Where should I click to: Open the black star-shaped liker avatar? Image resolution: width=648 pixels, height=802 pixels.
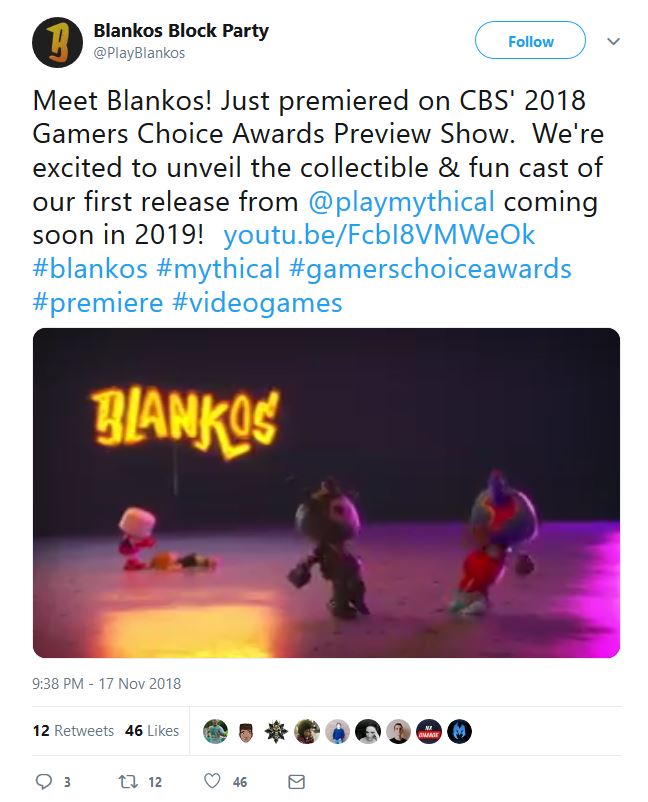point(276,731)
